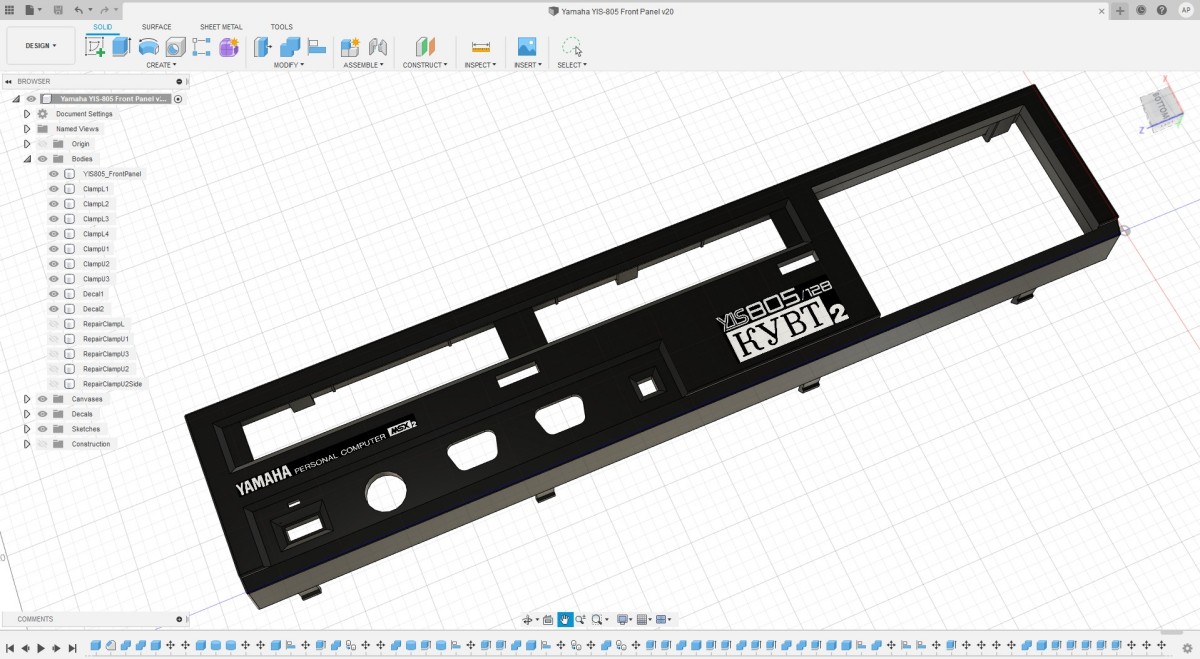Select the Create Form tool
This screenshot has width=1200, height=659.
click(229, 47)
